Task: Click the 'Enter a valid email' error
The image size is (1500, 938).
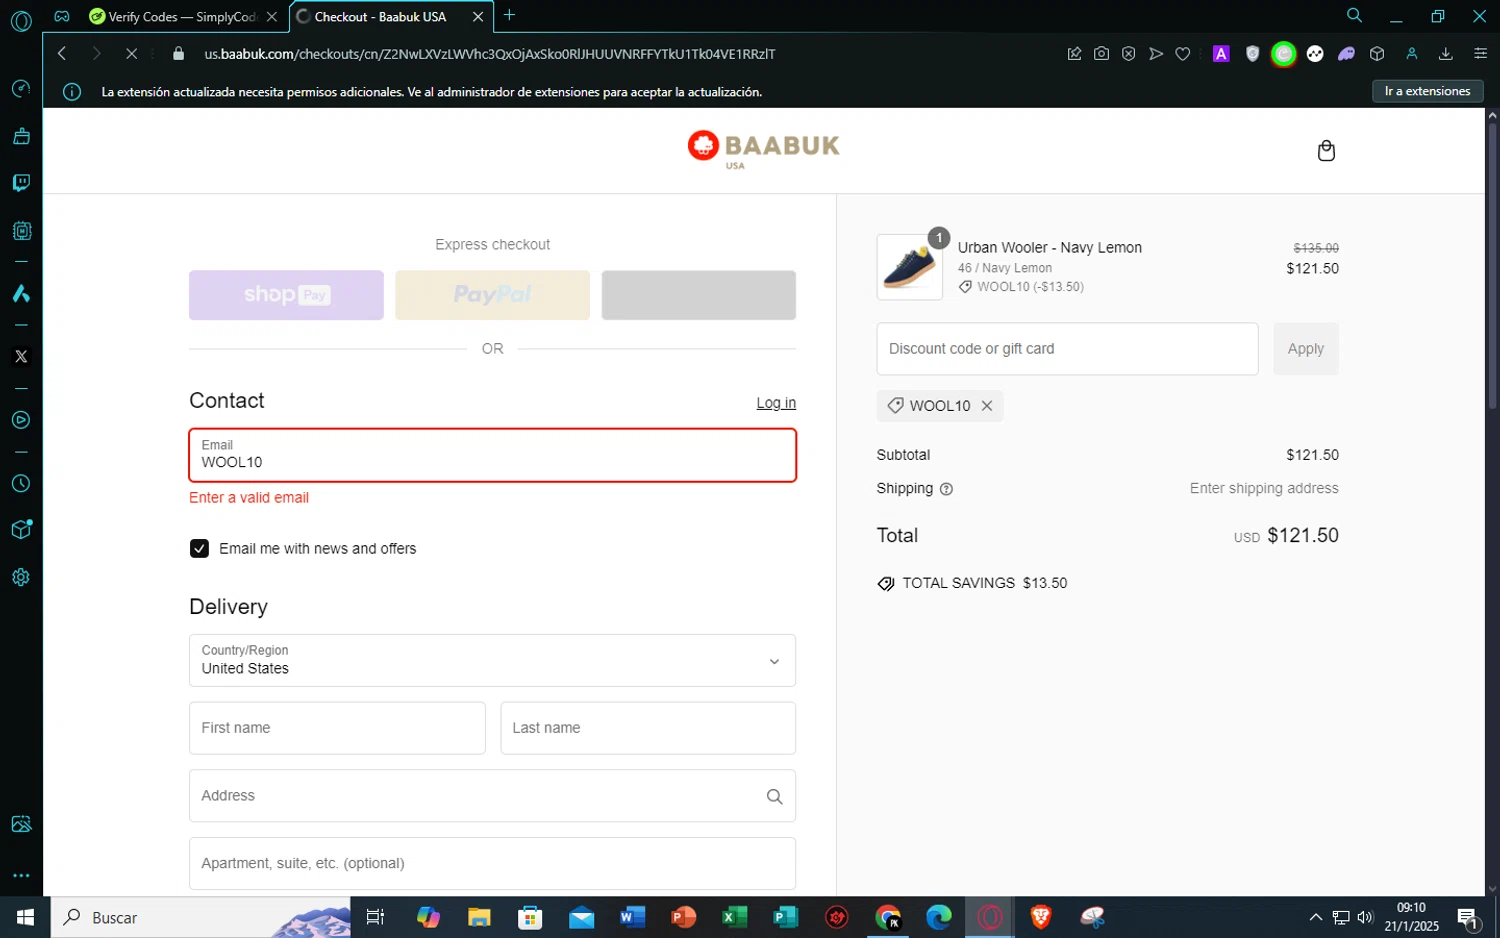Action: [249, 498]
